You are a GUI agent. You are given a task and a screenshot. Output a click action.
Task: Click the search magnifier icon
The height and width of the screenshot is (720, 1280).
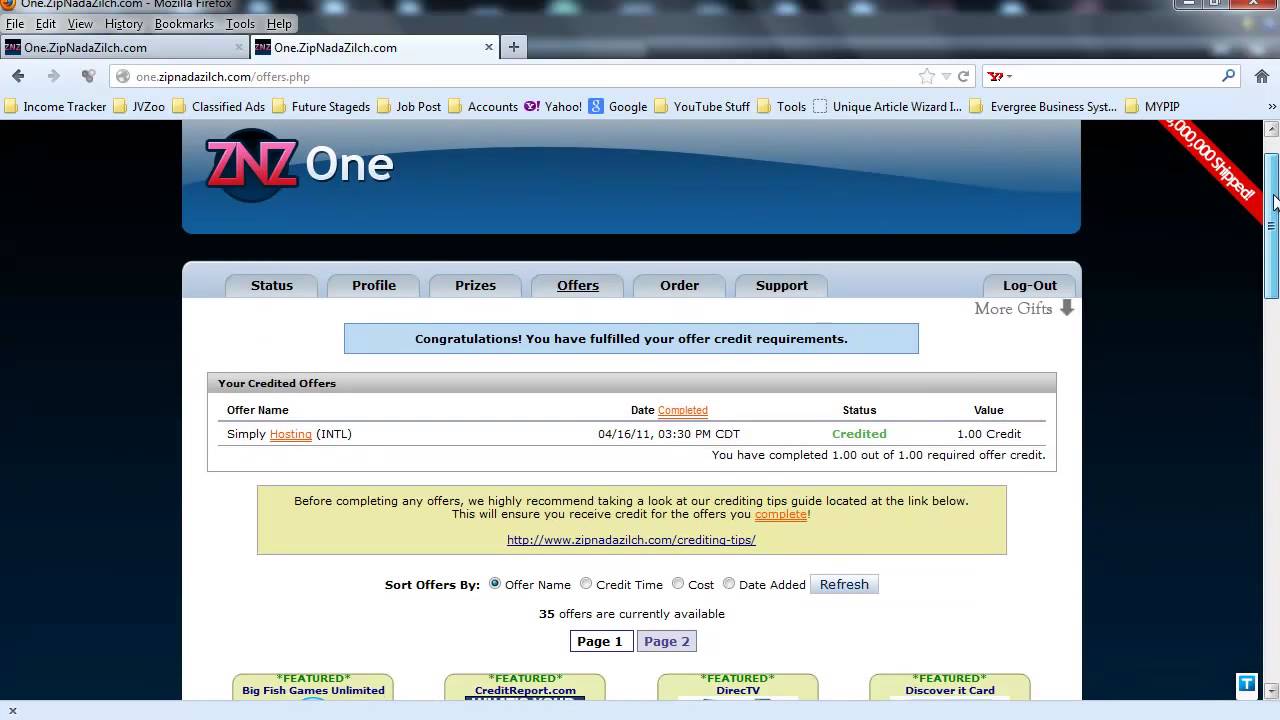1229,76
